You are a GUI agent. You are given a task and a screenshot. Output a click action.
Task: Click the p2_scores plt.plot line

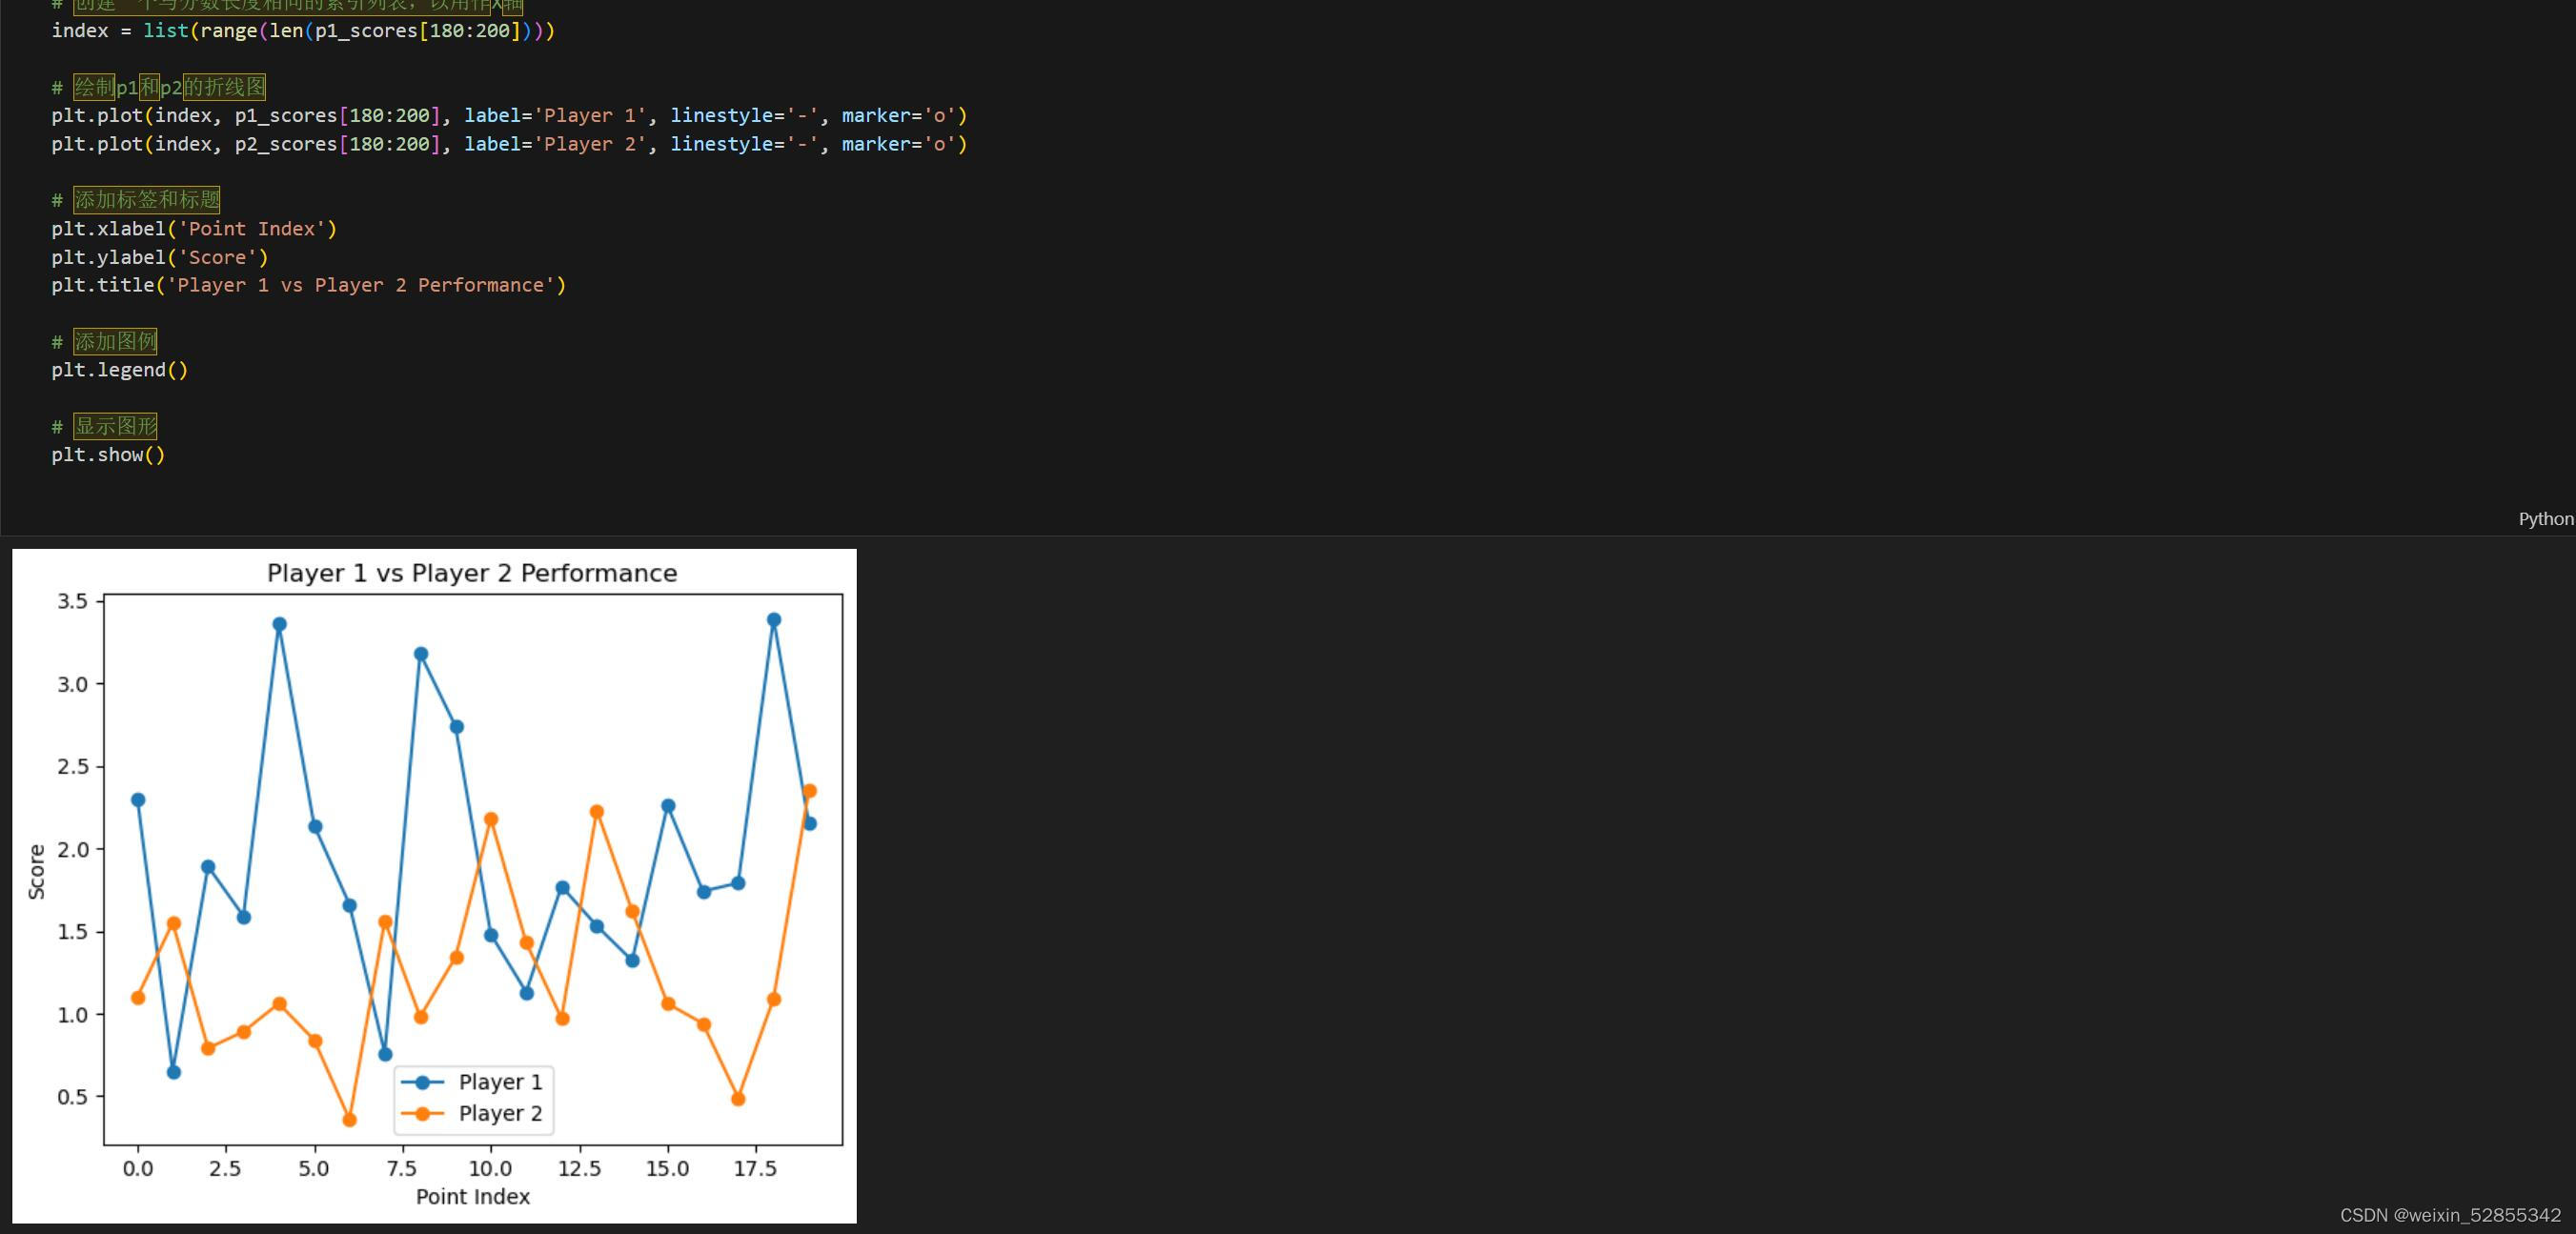508,145
